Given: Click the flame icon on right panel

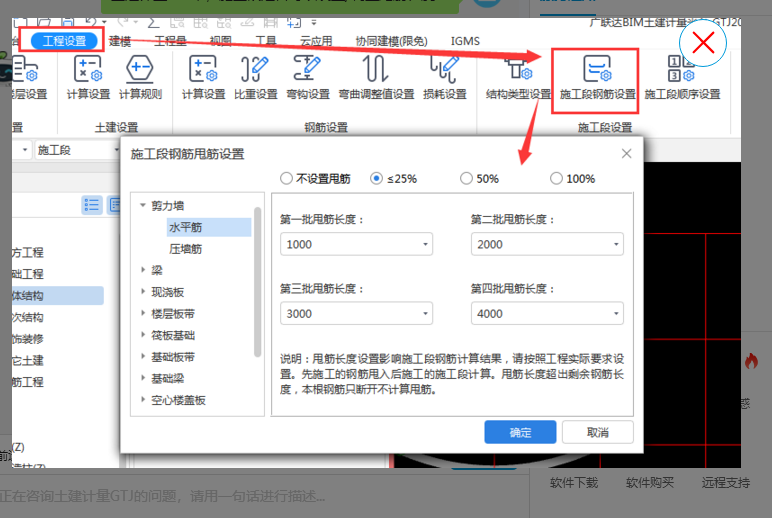Looking at the screenshot, I should [751, 360].
